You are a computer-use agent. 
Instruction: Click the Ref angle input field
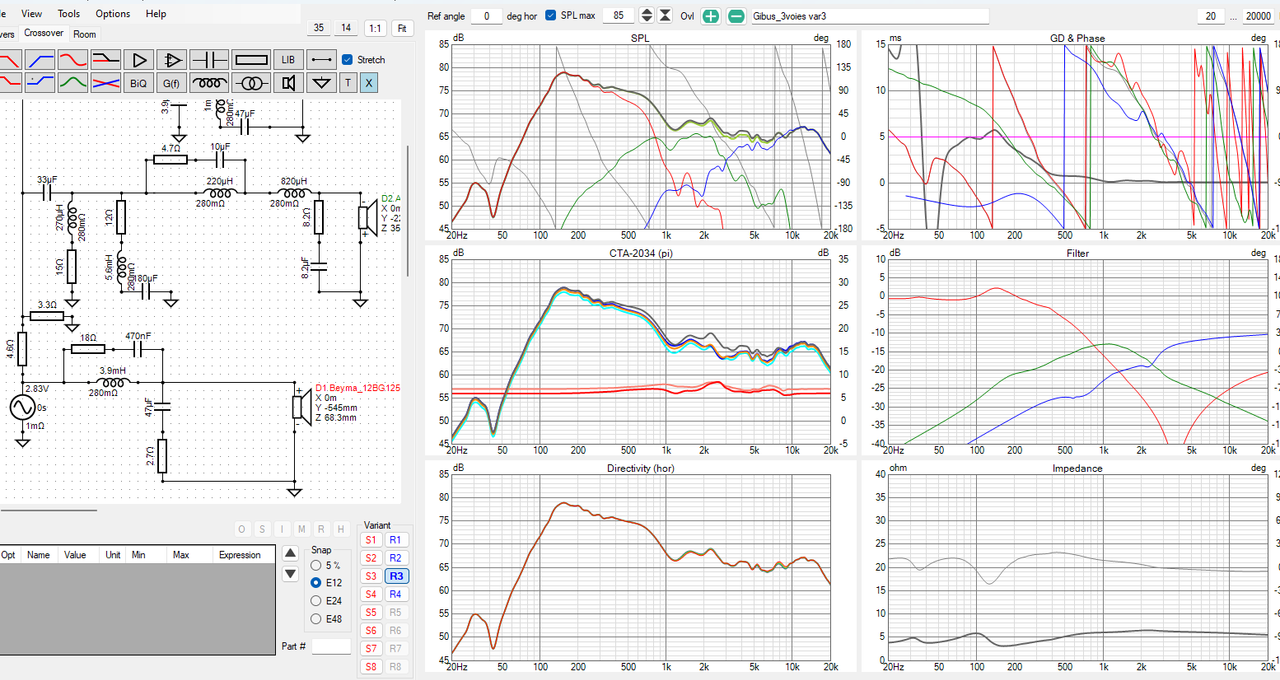click(486, 16)
